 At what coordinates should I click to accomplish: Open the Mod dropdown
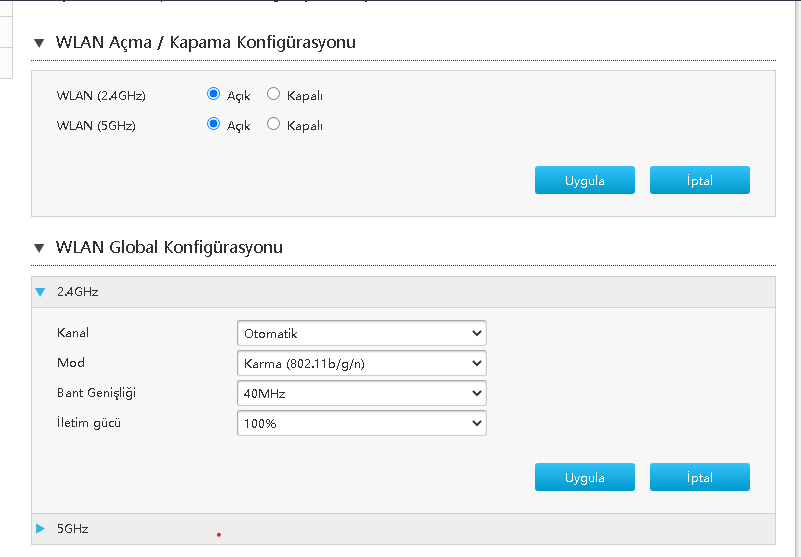[361, 363]
